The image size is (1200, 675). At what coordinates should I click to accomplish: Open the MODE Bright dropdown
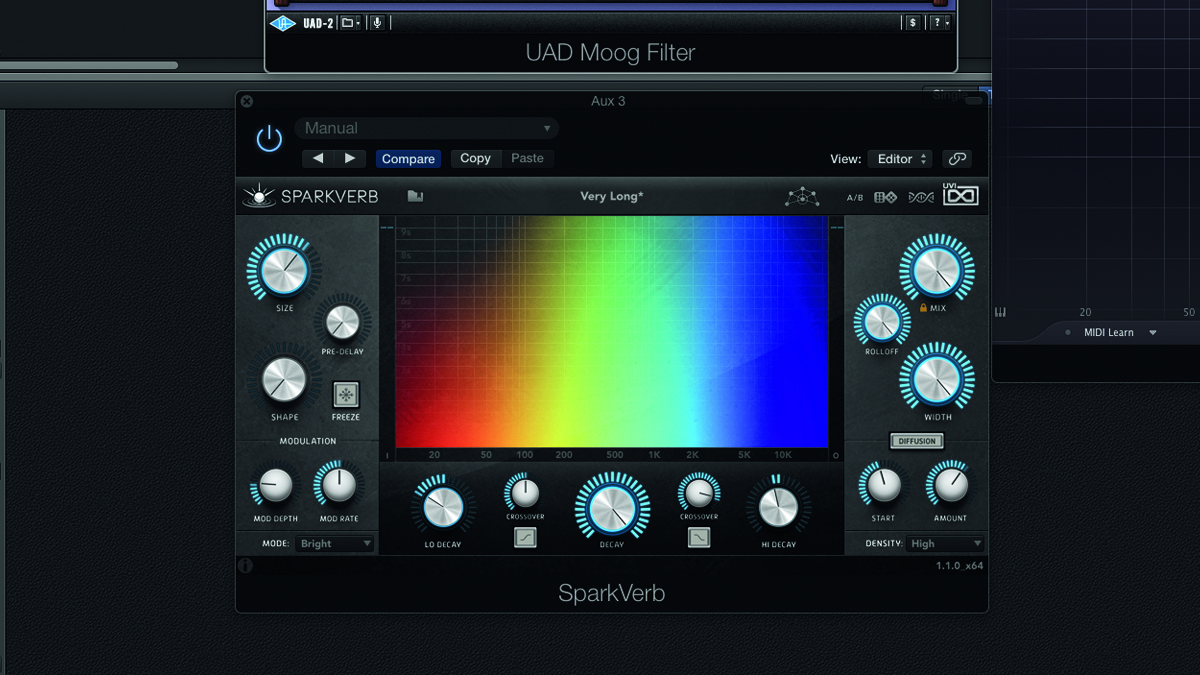335,543
